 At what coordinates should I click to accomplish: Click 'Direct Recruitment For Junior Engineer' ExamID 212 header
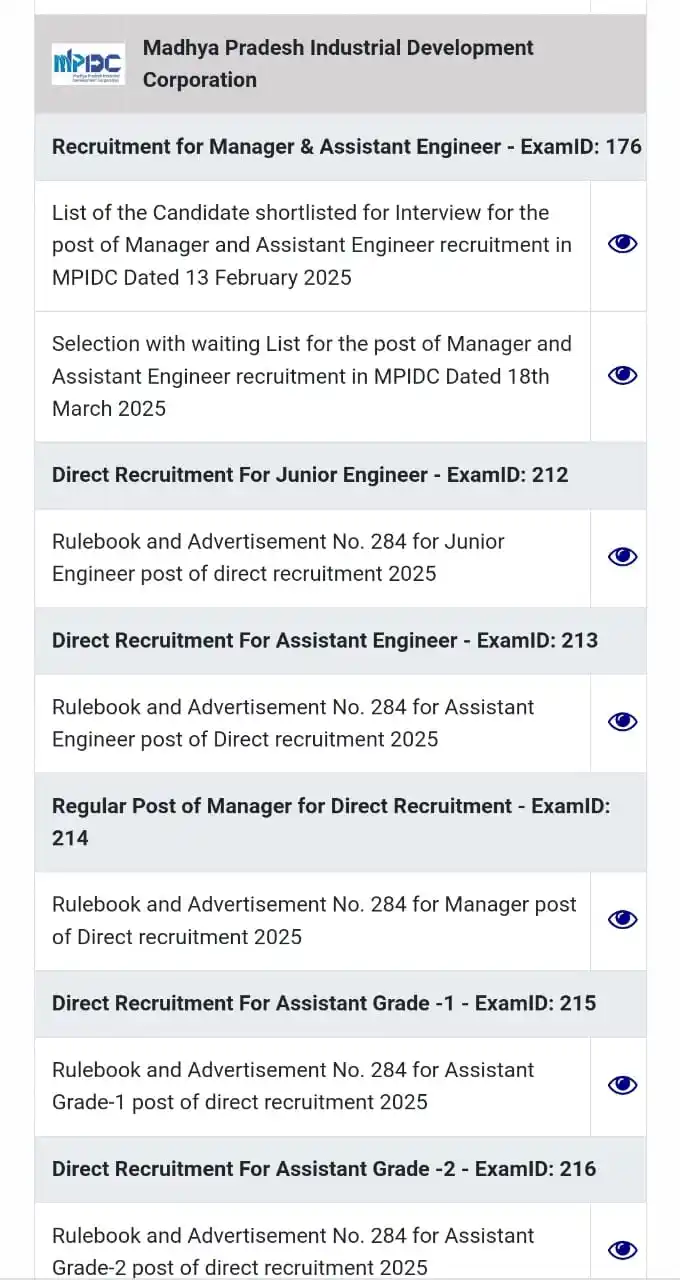point(310,475)
